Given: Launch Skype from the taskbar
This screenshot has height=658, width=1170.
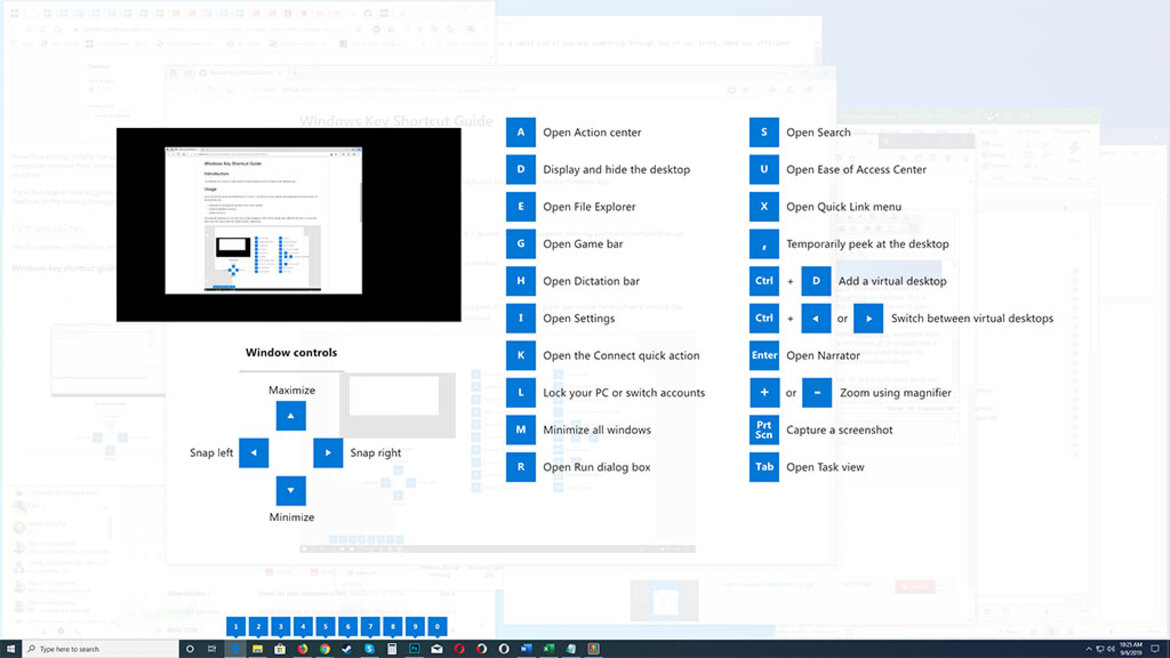Looking at the screenshot, I should pyautogui.click(x=372, y=648).
